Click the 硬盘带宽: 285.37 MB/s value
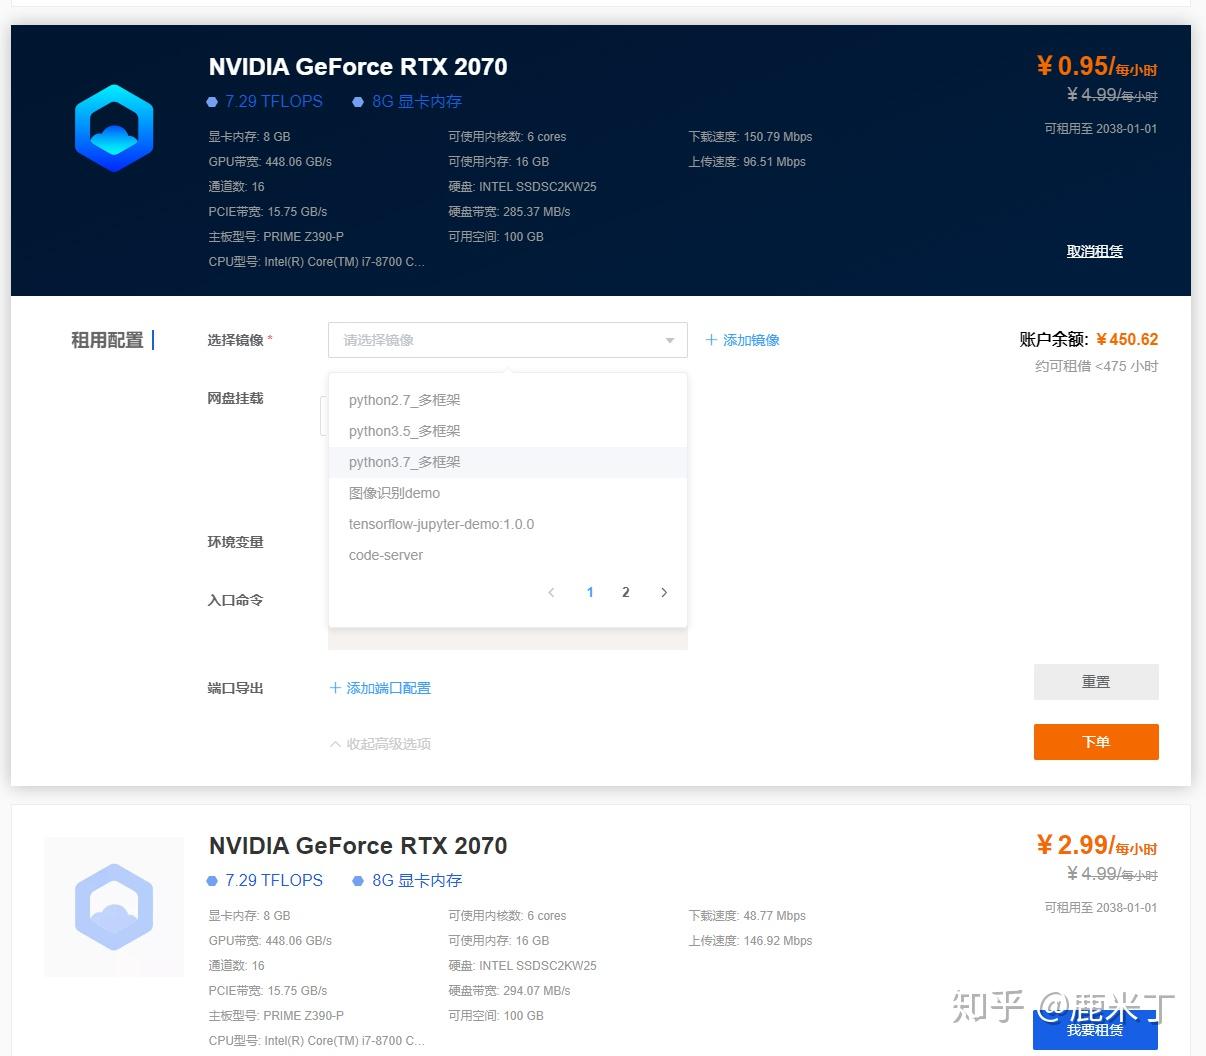The width and height of the screenshot is (1206, 1056). pos(509,212)
